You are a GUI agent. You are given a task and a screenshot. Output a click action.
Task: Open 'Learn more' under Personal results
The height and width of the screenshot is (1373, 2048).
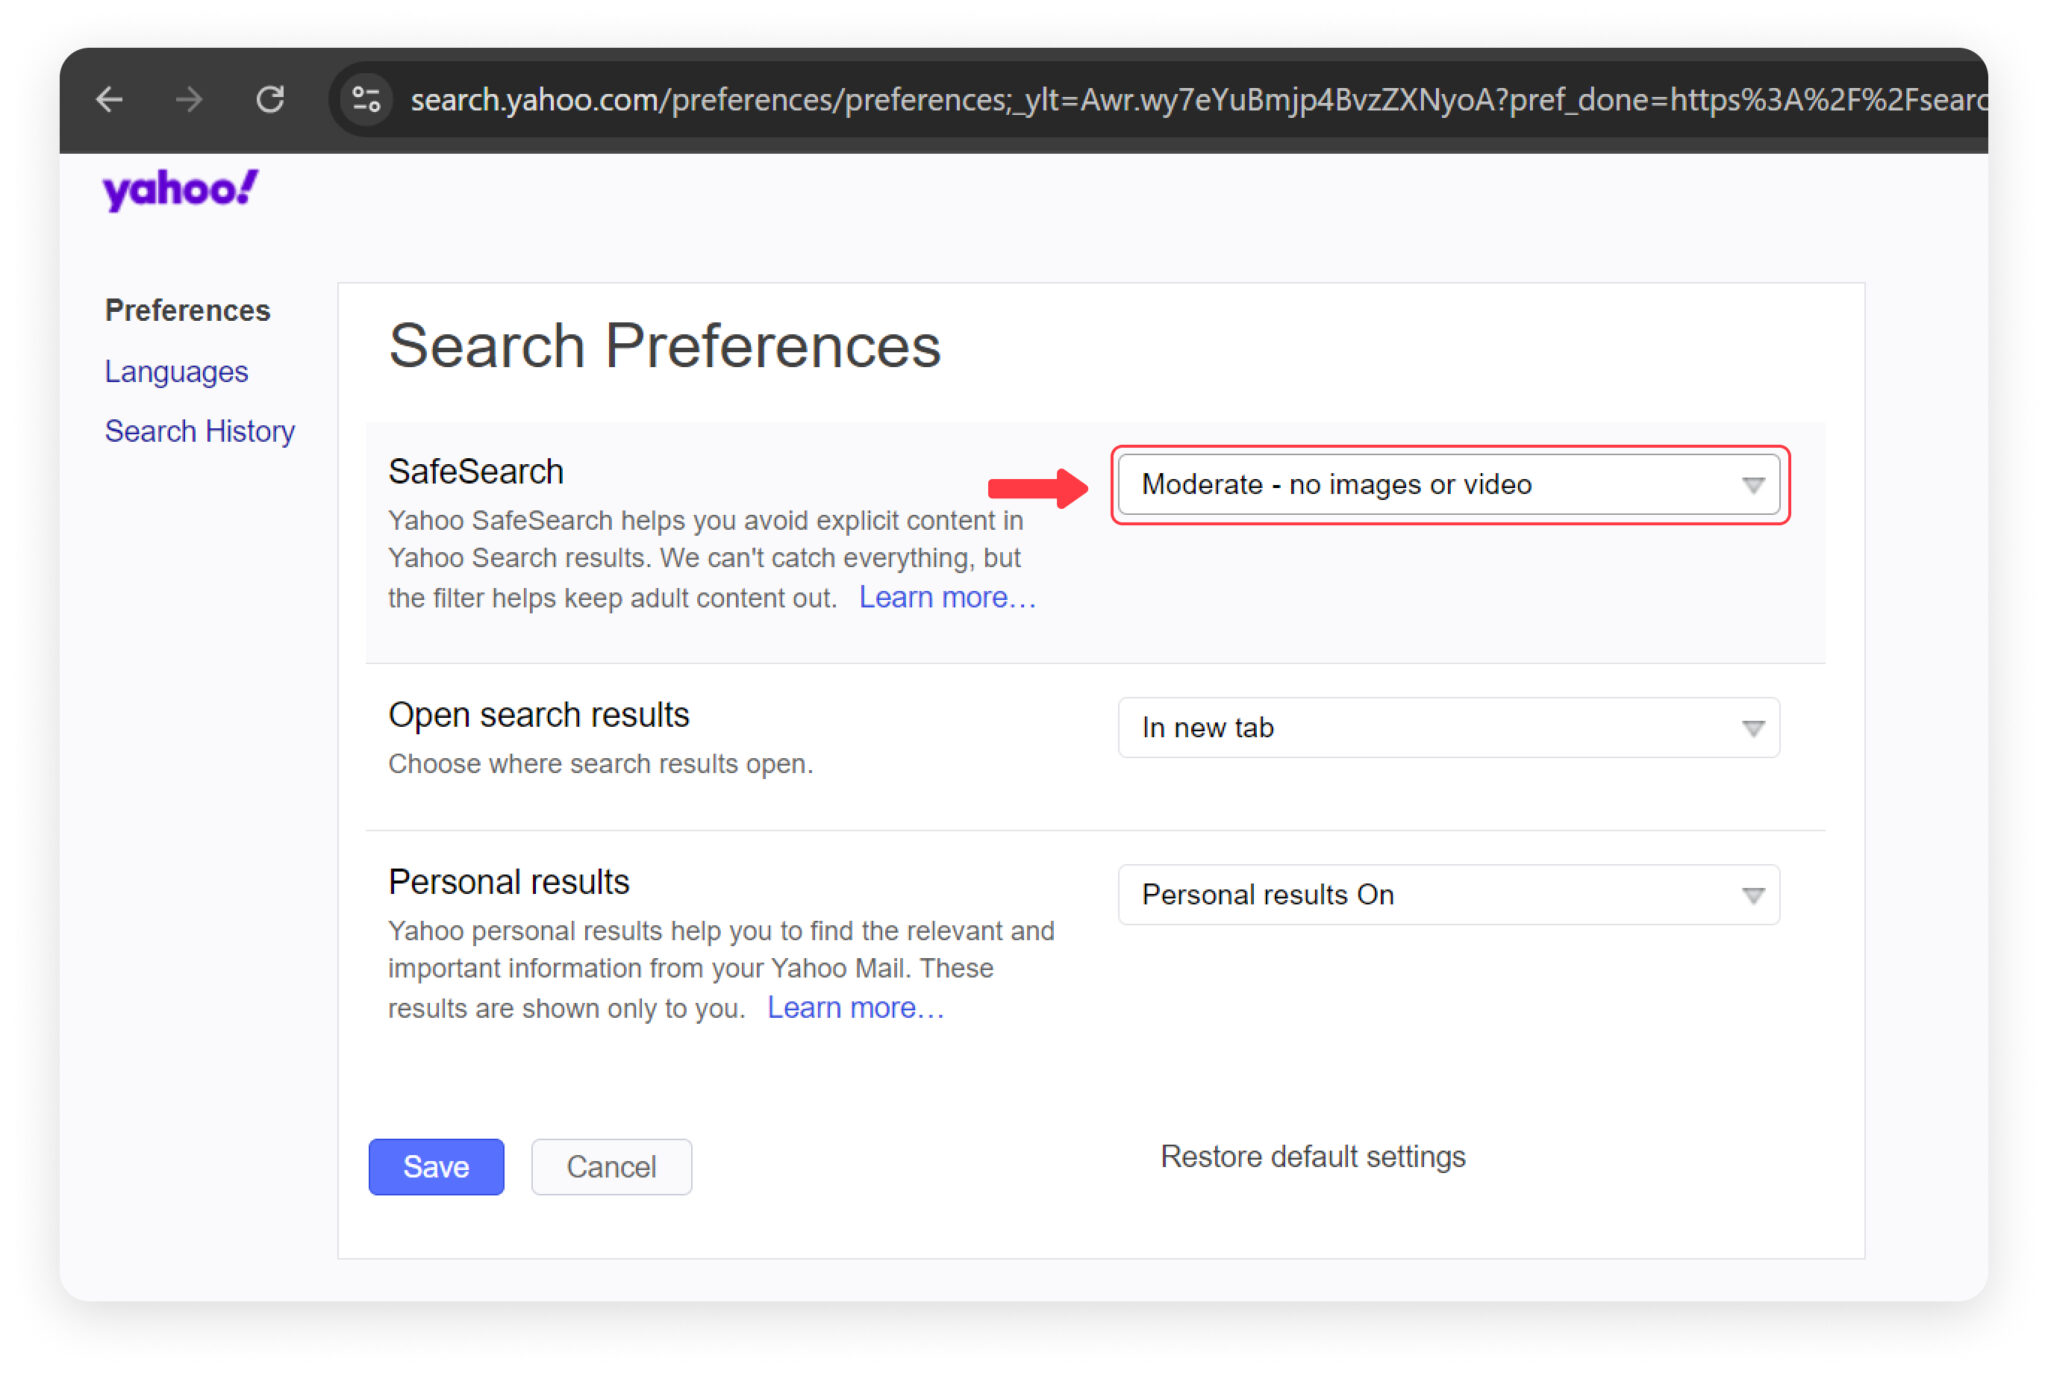click(855, 1008)
